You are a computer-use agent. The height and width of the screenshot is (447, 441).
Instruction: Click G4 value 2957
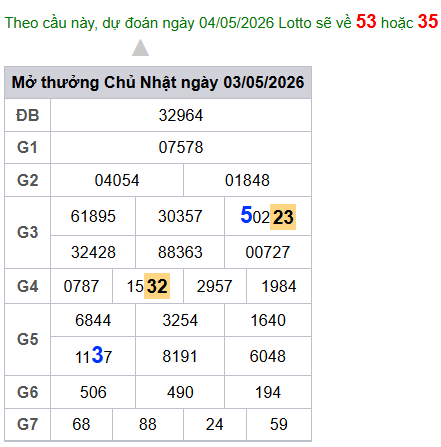[214, 286]
